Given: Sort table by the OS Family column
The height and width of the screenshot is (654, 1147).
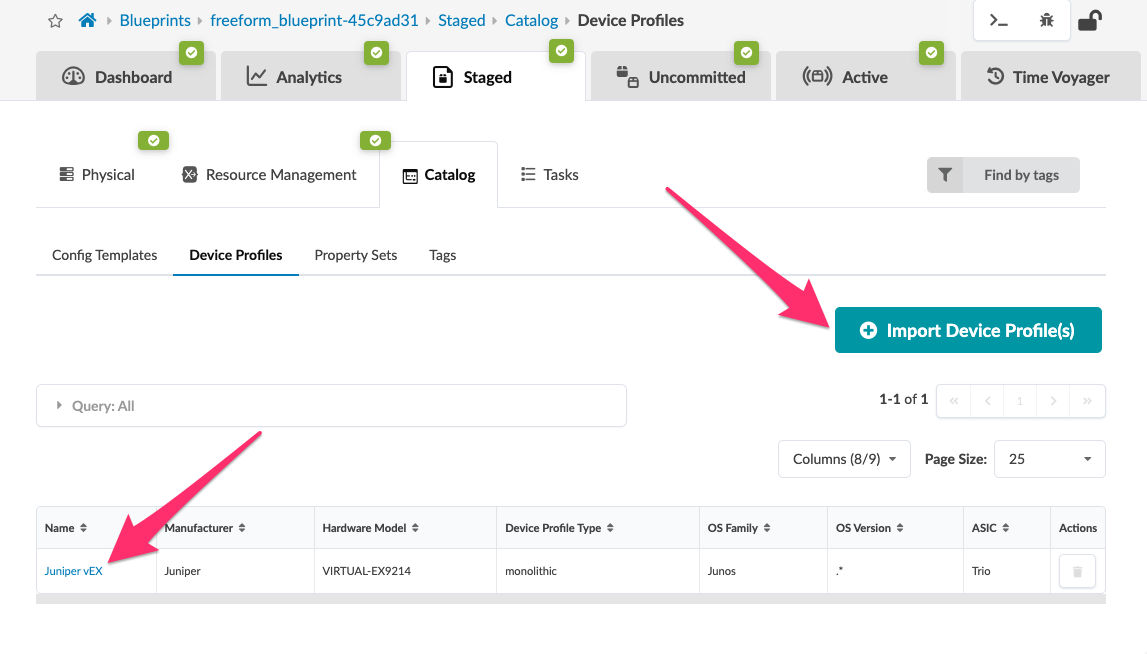Looking at the screenshot, I should click(x=739, y=528).
